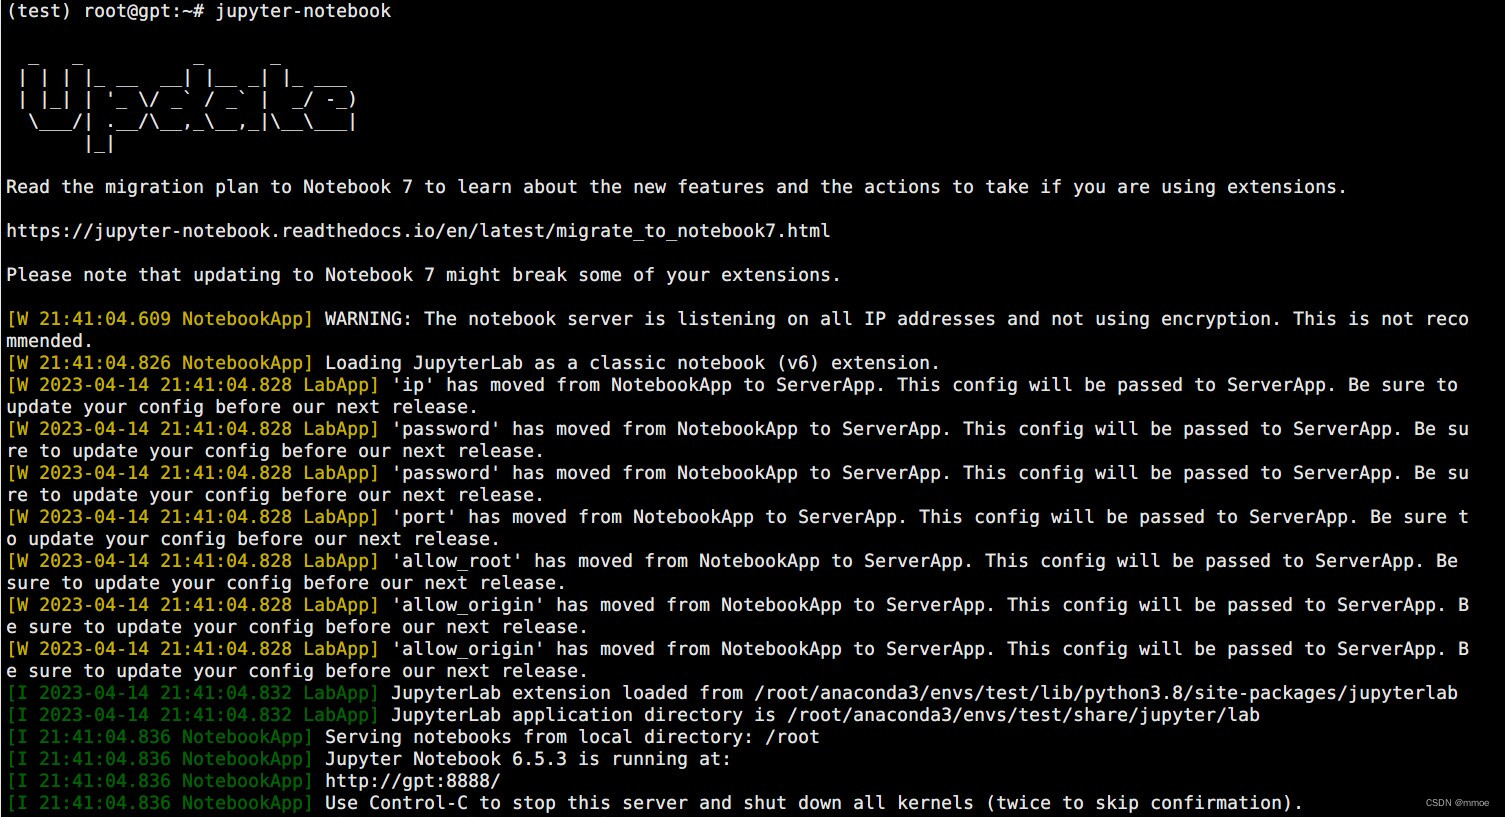Click the '[W 21:41:04.826 NotebookApp]' log tag
The image size is (1505, 817).
tap(160, 363)
